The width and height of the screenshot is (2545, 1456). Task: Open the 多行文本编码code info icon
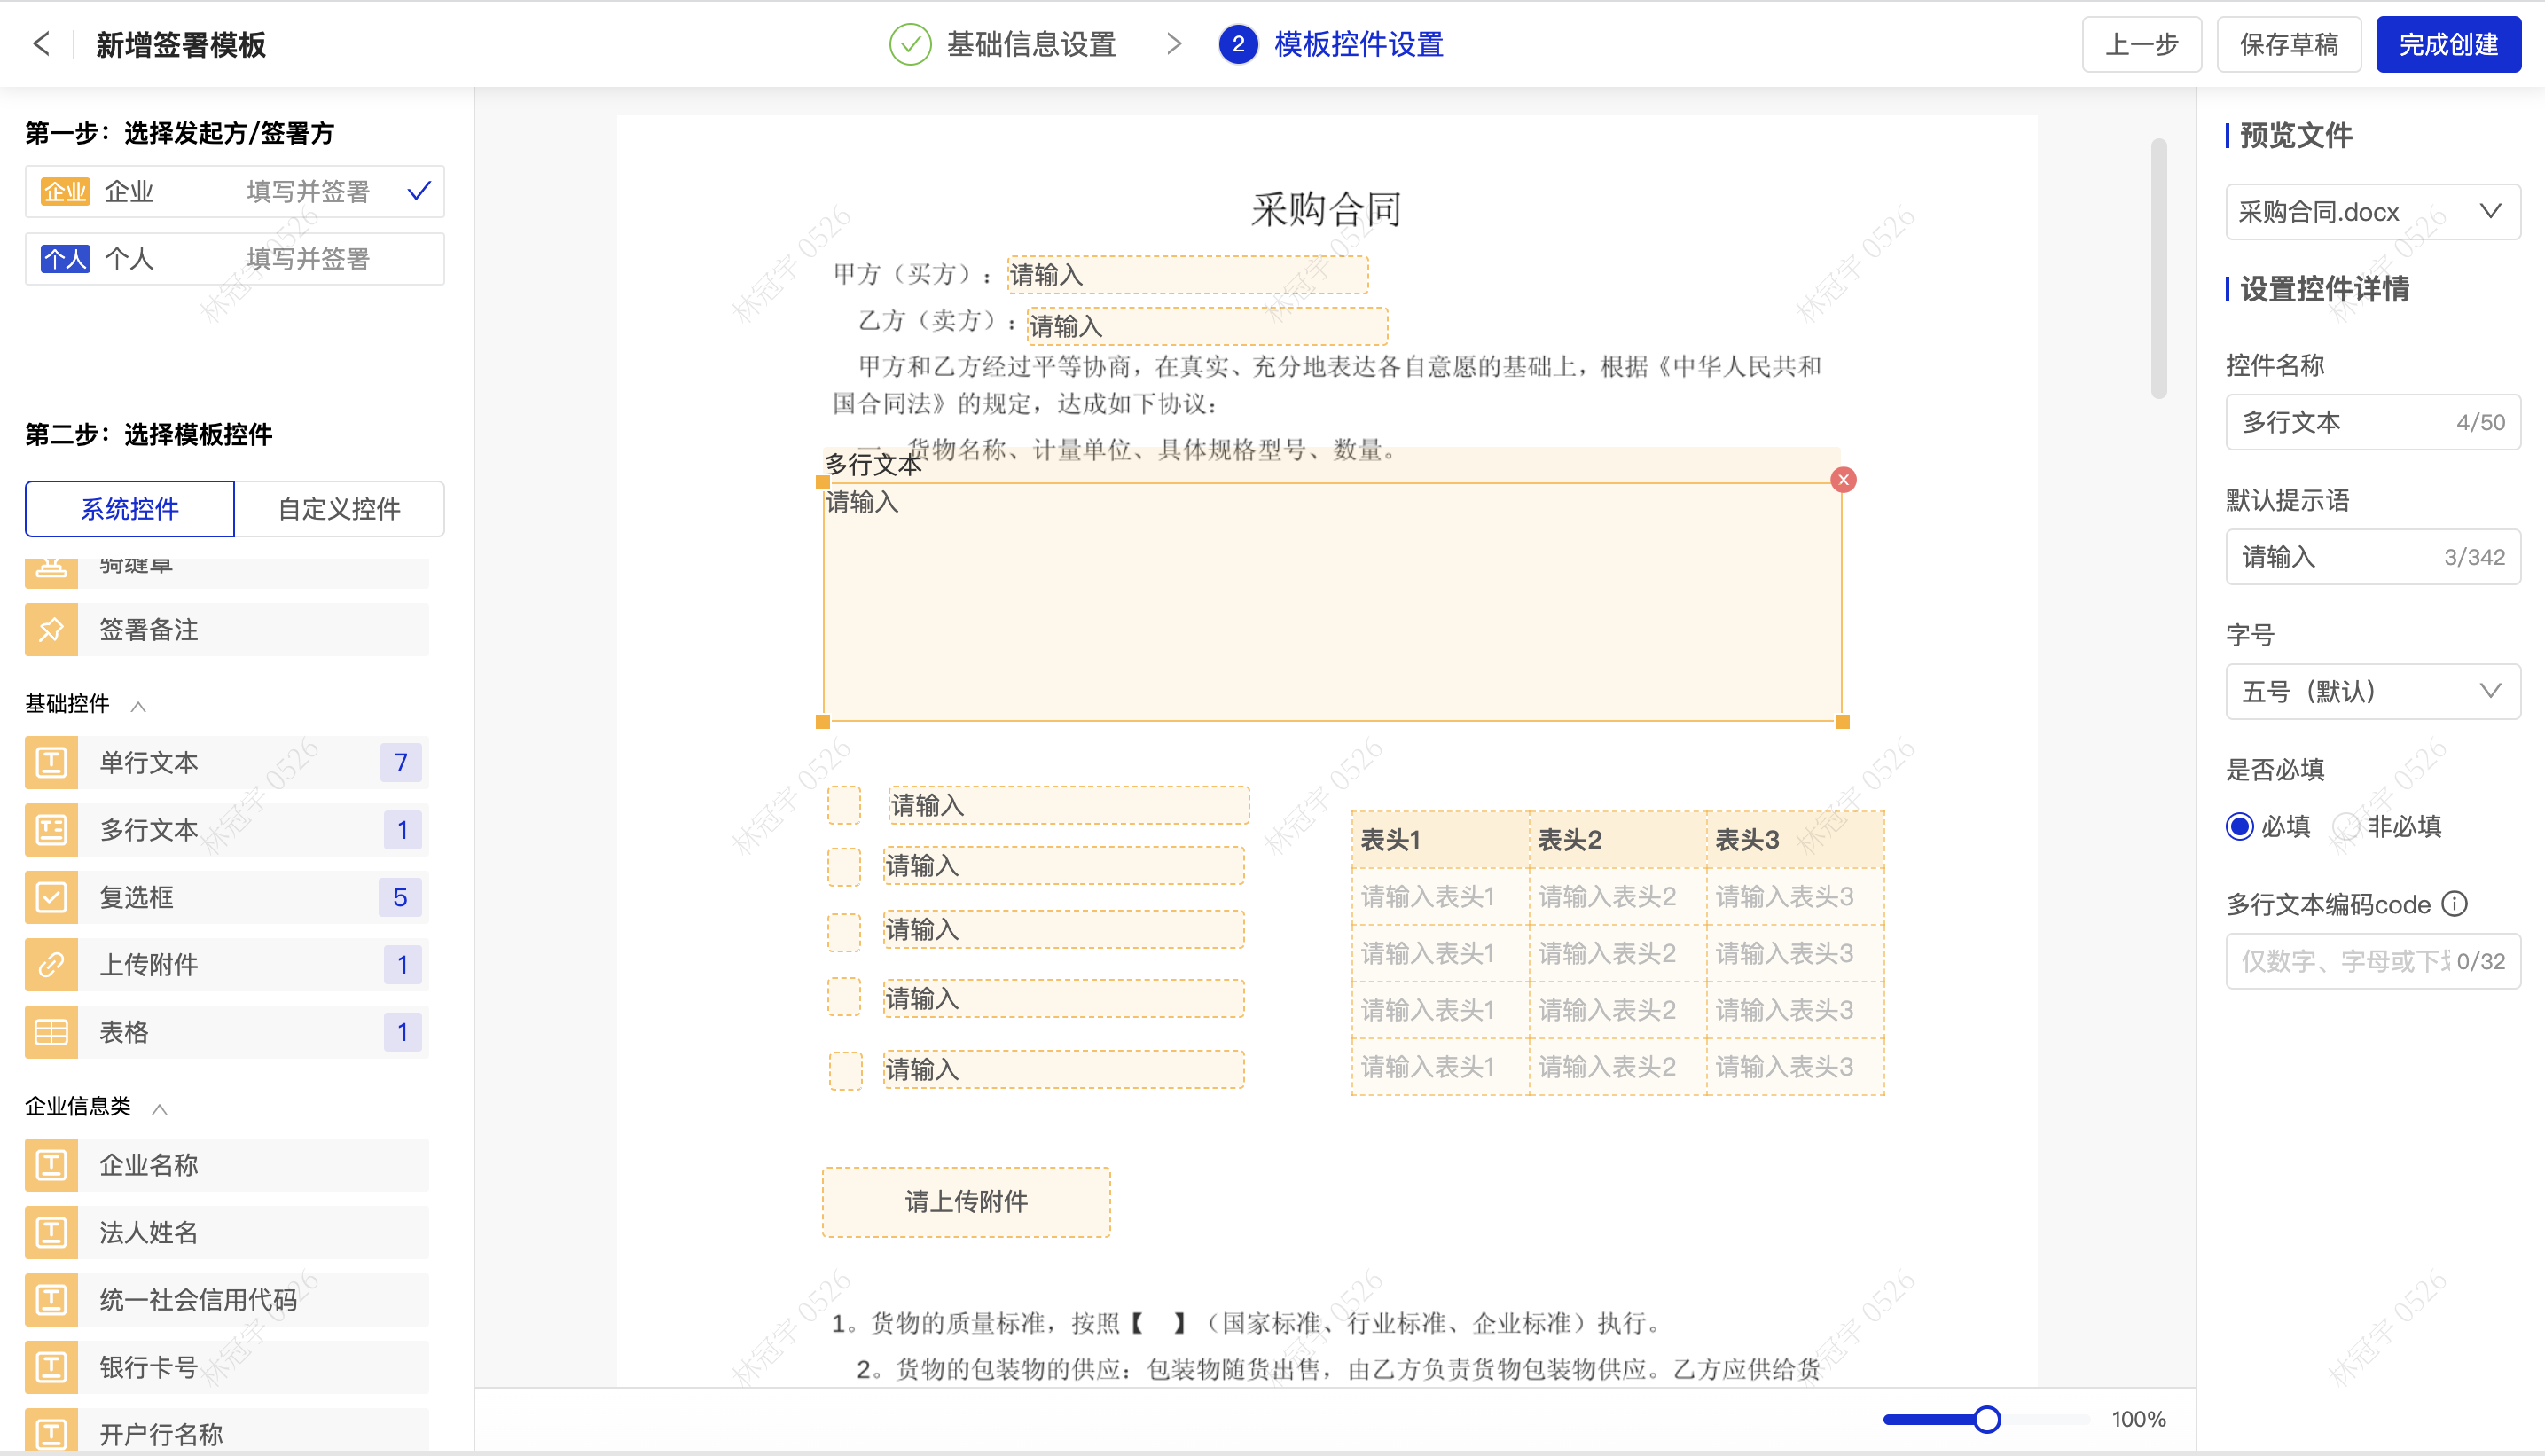pos(2454,904)
